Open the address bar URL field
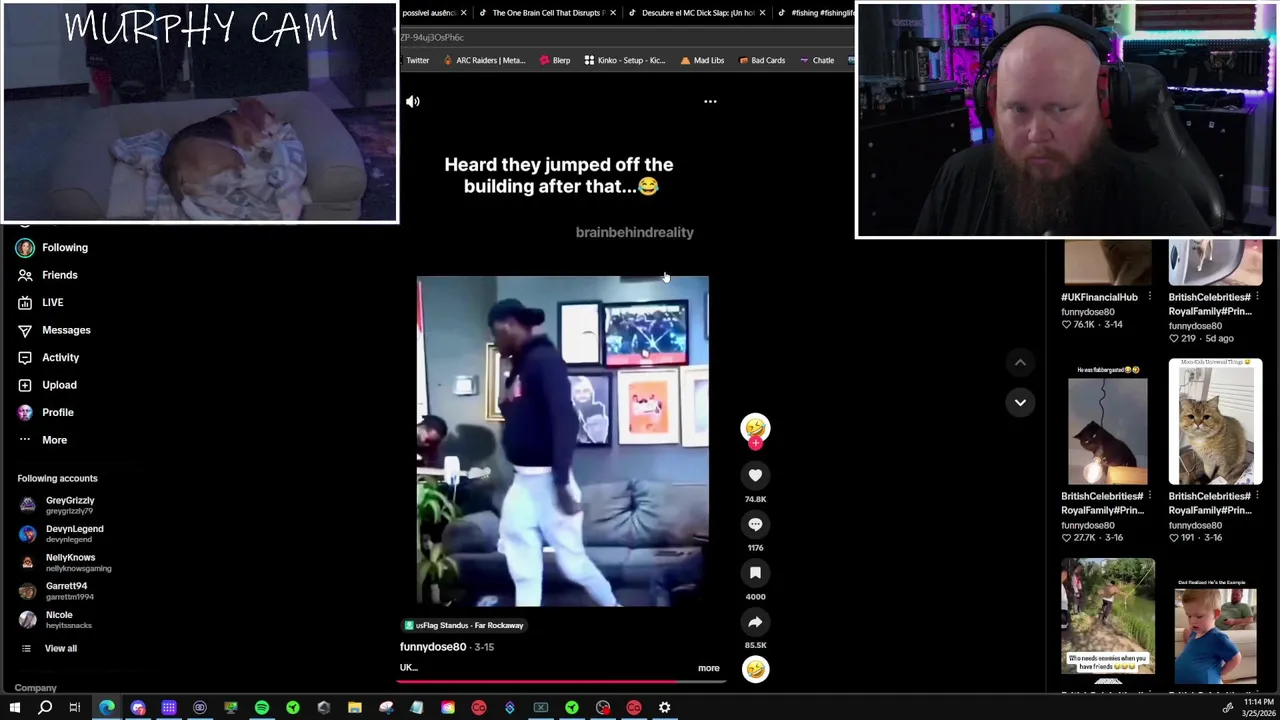 [625, 37]
